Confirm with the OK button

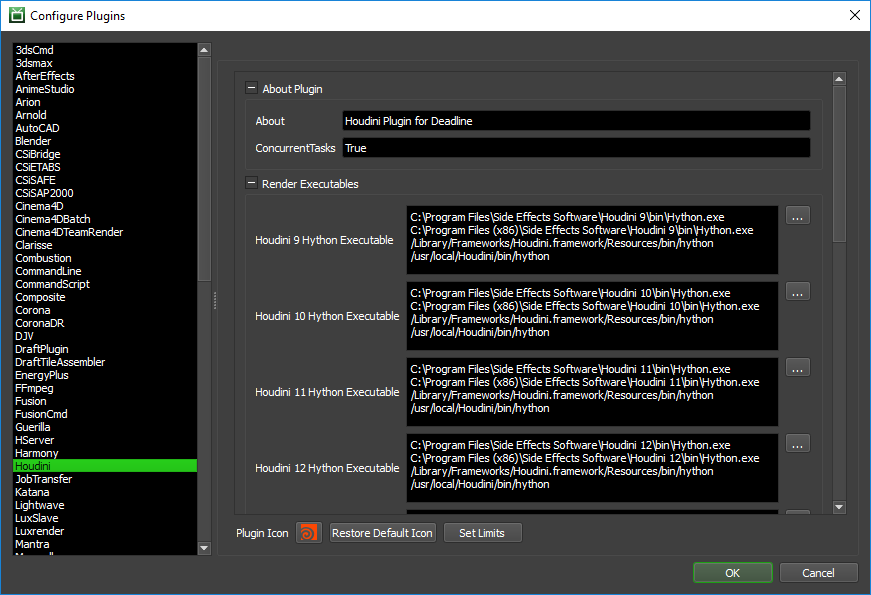tap(732, 573)
